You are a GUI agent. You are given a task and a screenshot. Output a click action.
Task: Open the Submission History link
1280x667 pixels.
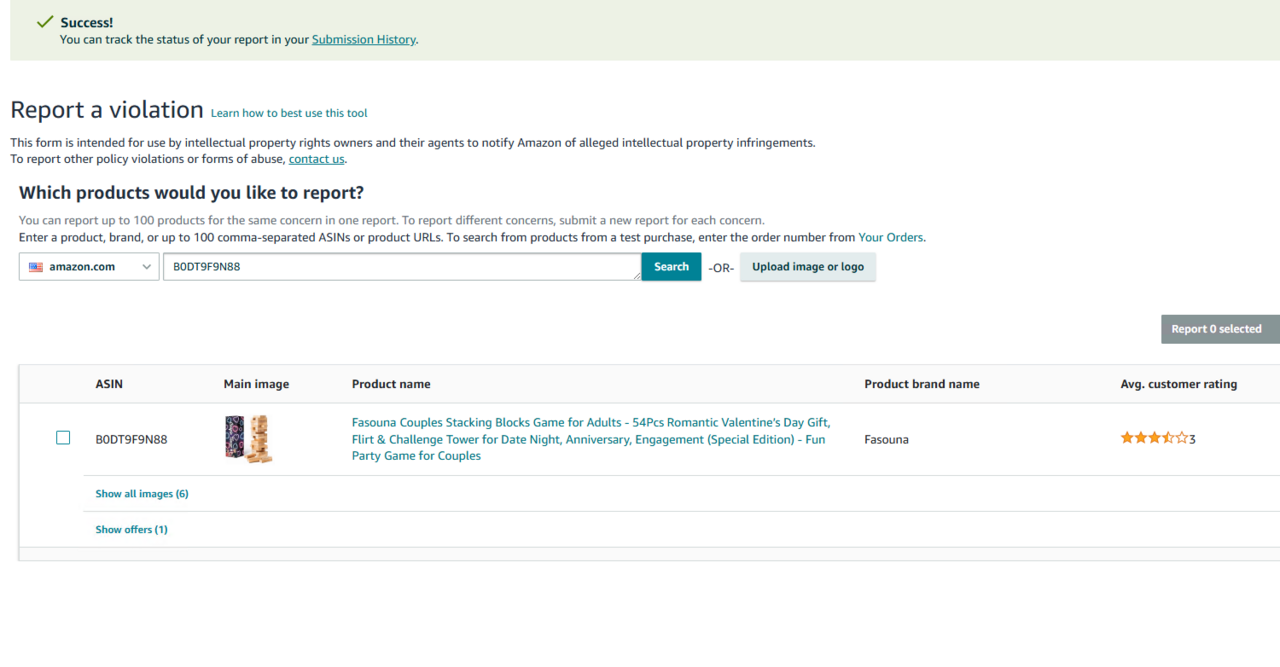coord(363,40)
